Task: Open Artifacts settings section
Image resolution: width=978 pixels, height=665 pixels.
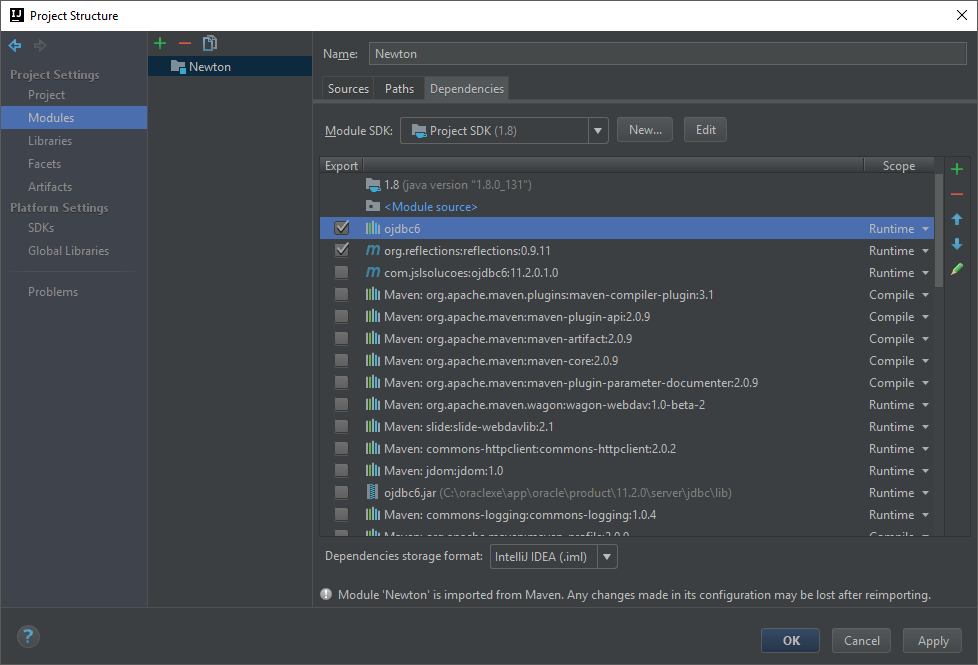Action: pyautogui.click(x=50, y=187)
